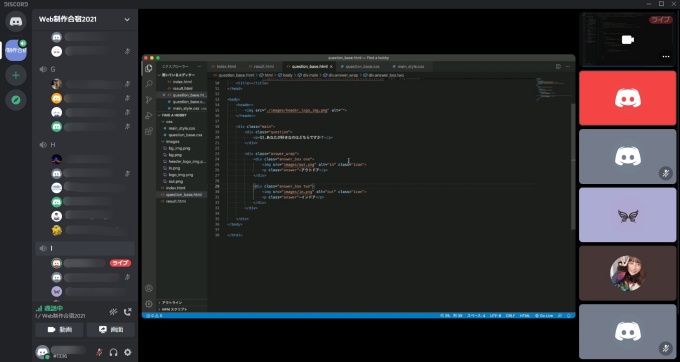Viewport: 680px width, 362px height.
Task: Expand the NPM スクリプト section
Action: (x=181, y=310)
